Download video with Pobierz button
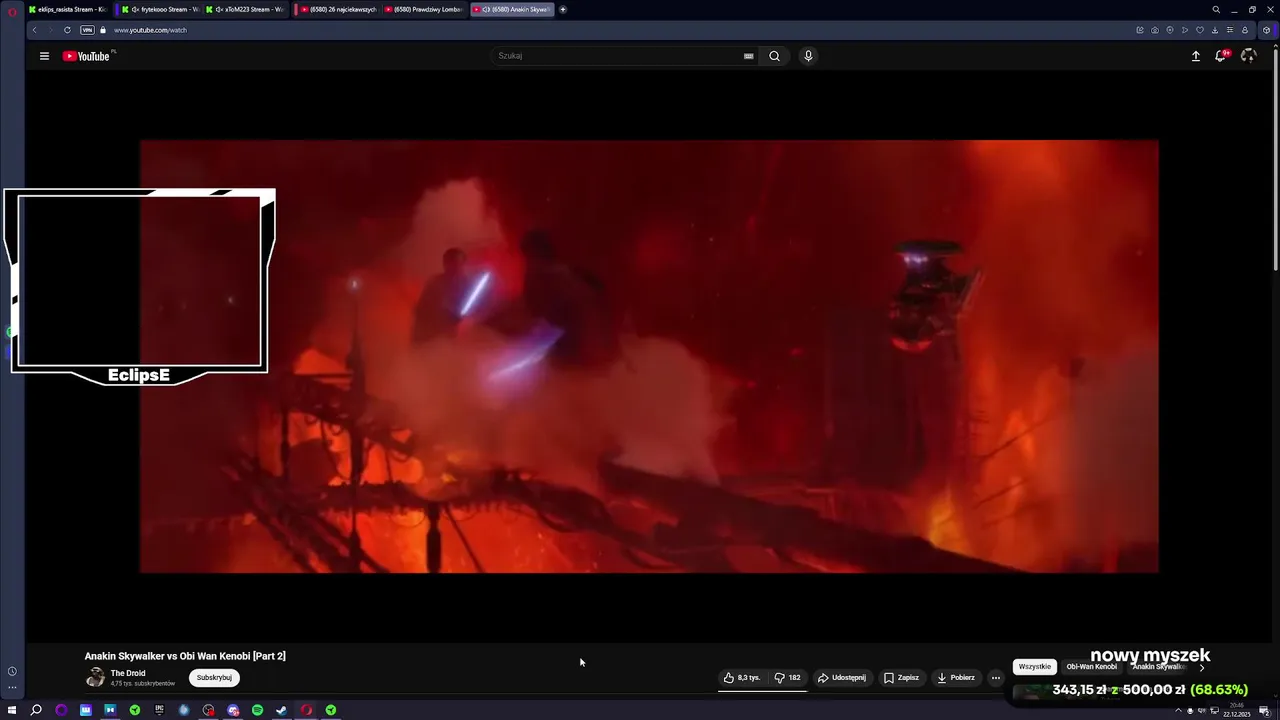The width and height of the screenshot is (1280, 720). [x=955, y=677]
